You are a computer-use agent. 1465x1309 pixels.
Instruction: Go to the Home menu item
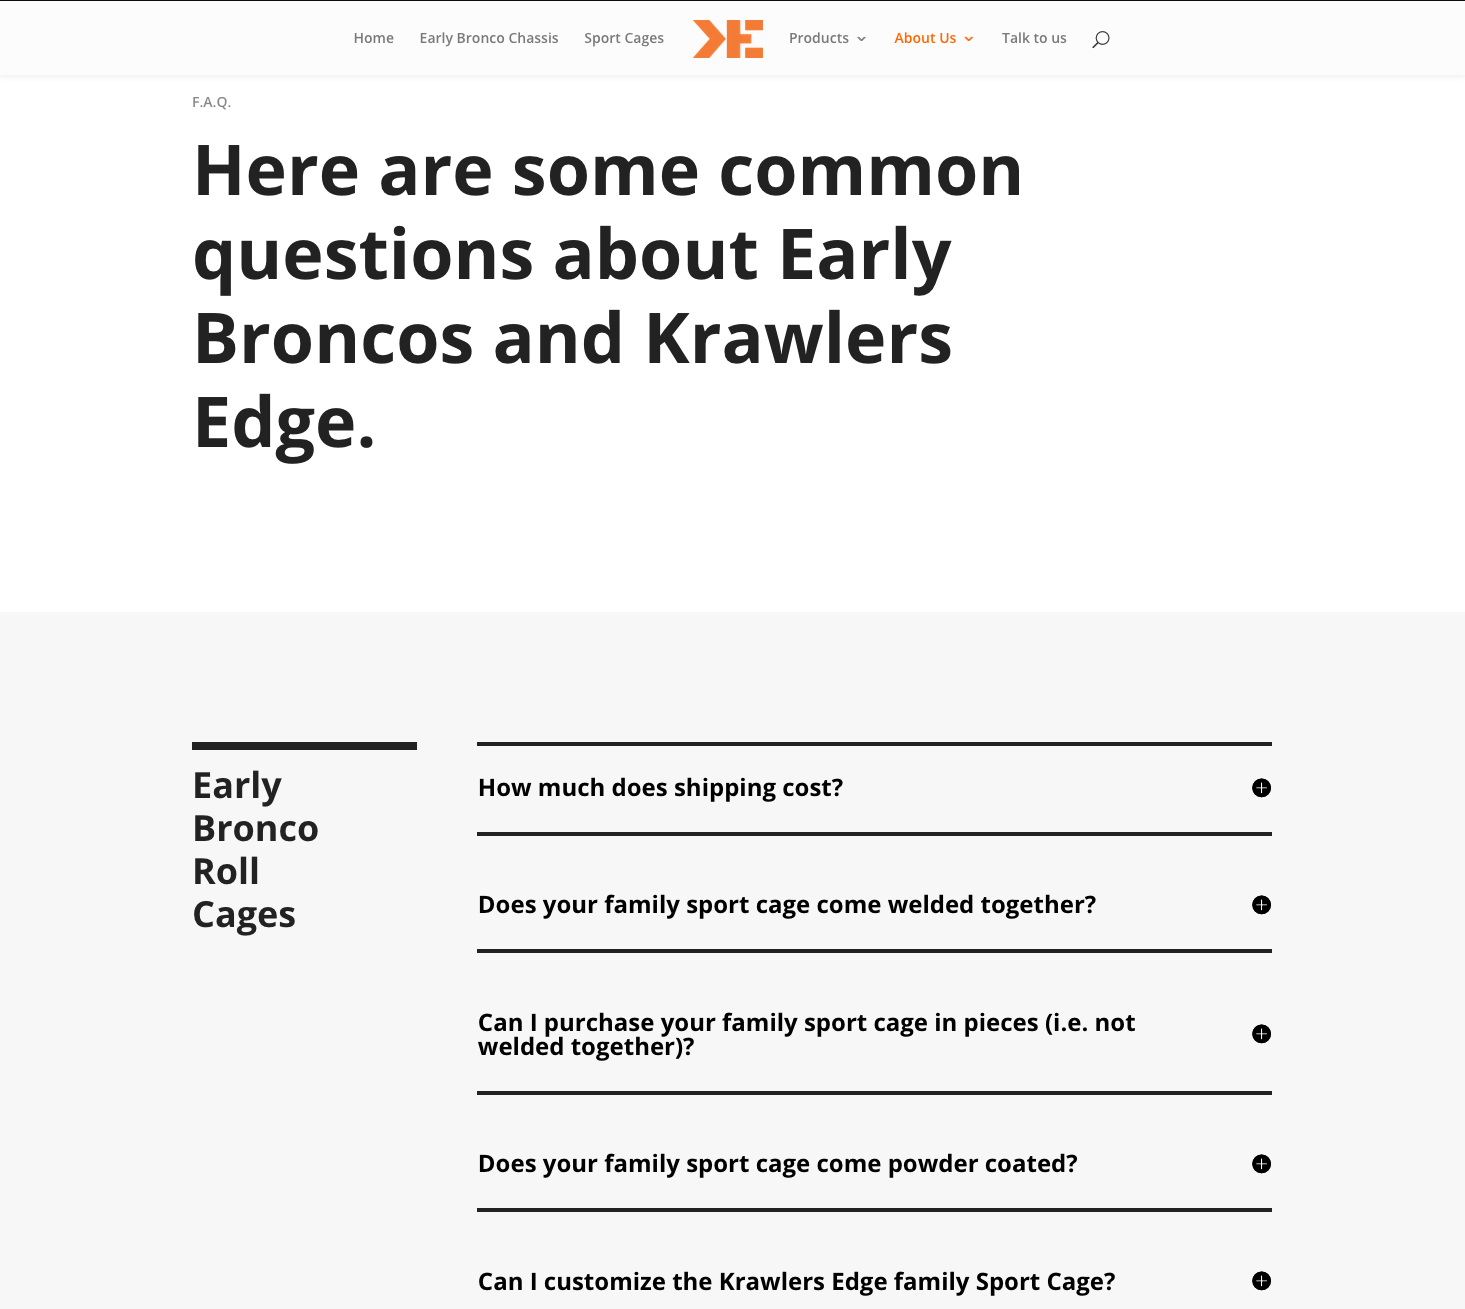pyautogui.click(x=374, y=38)
